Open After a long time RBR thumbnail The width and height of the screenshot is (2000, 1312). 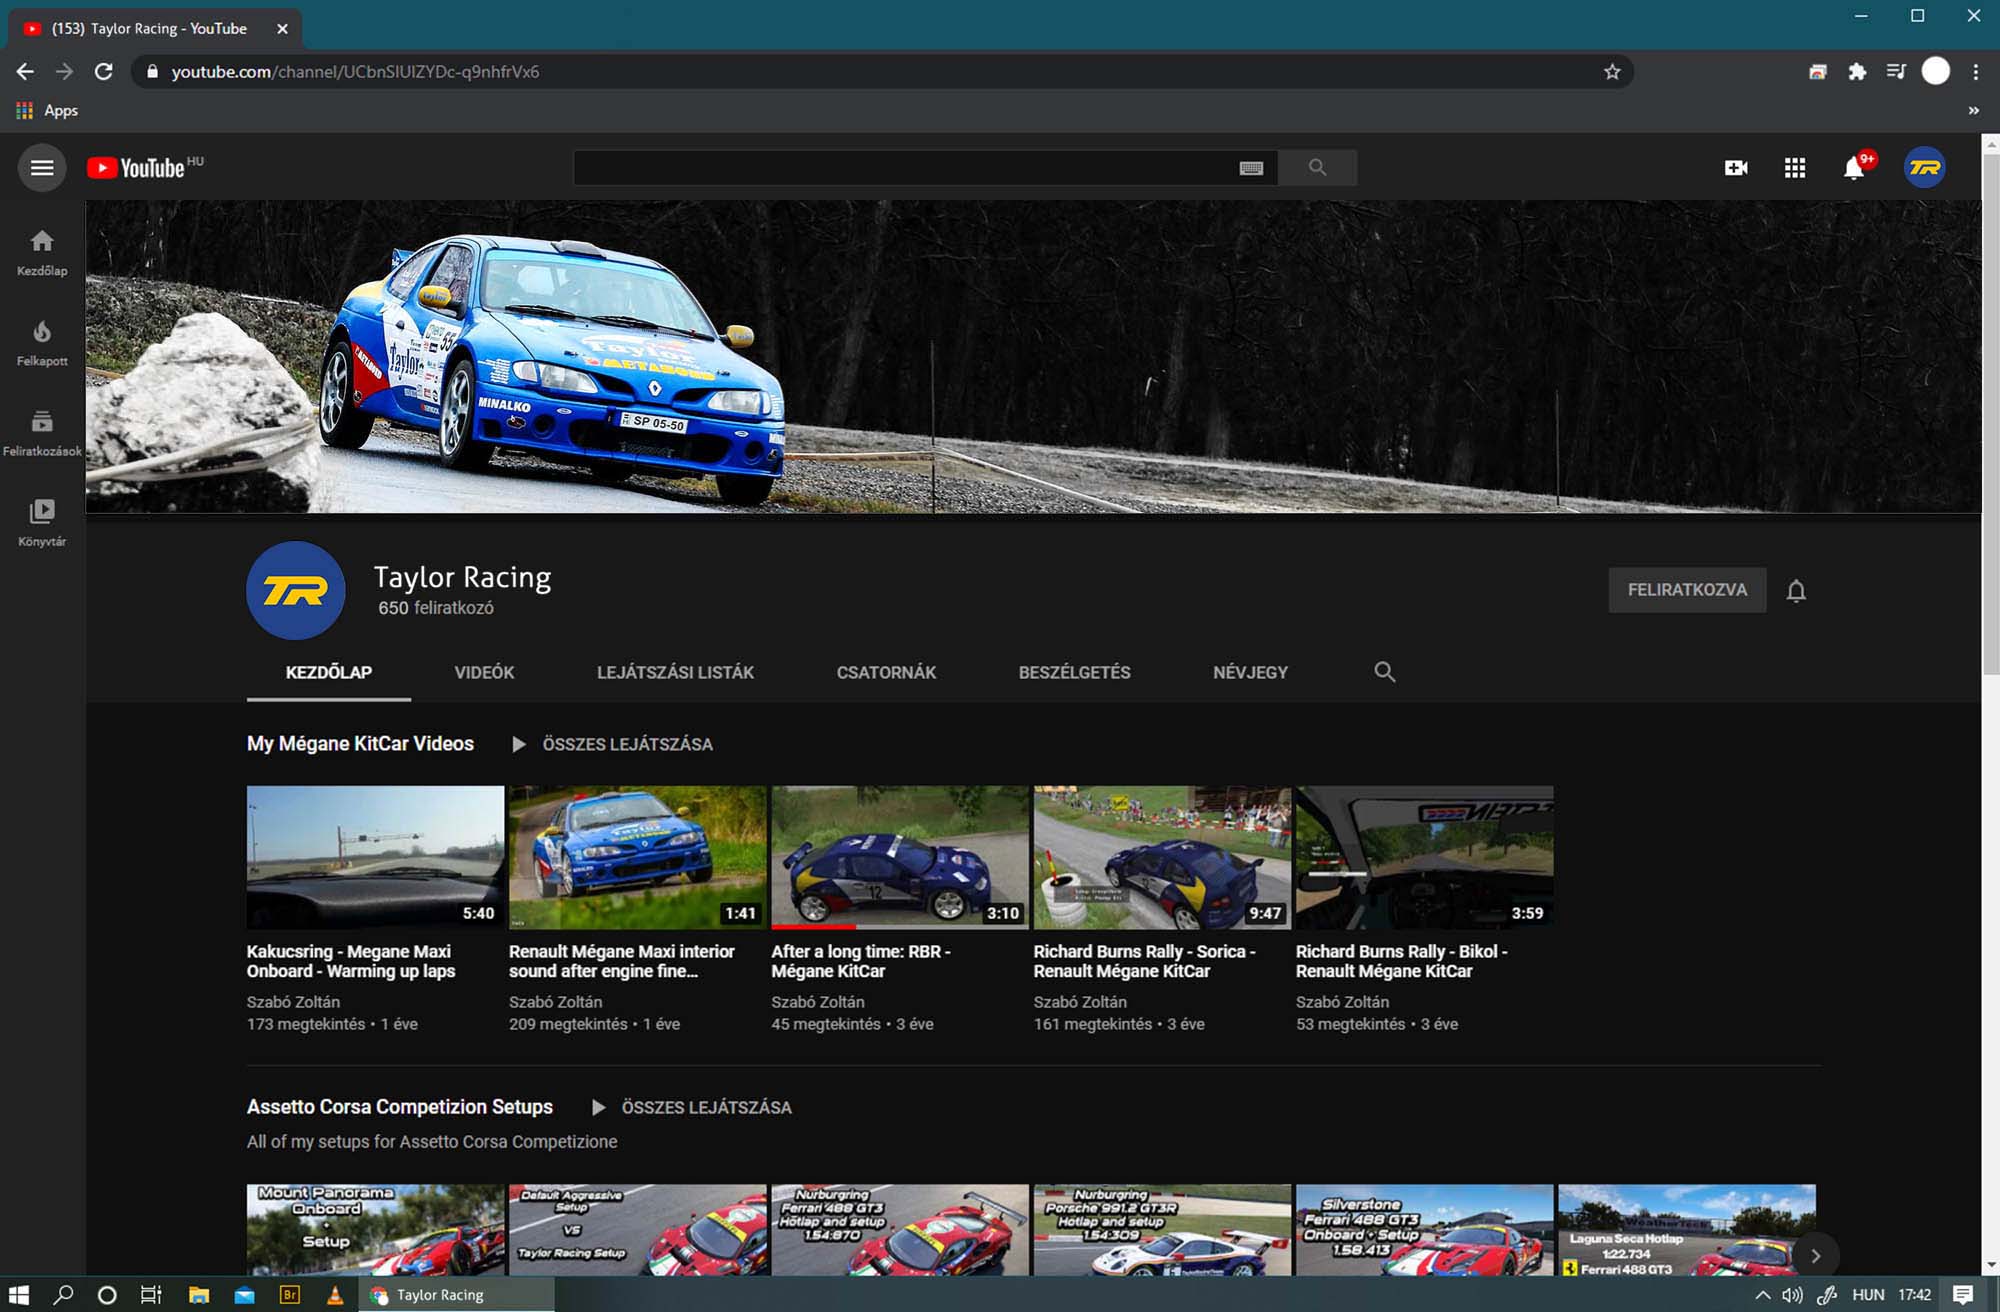pos(900,857)
